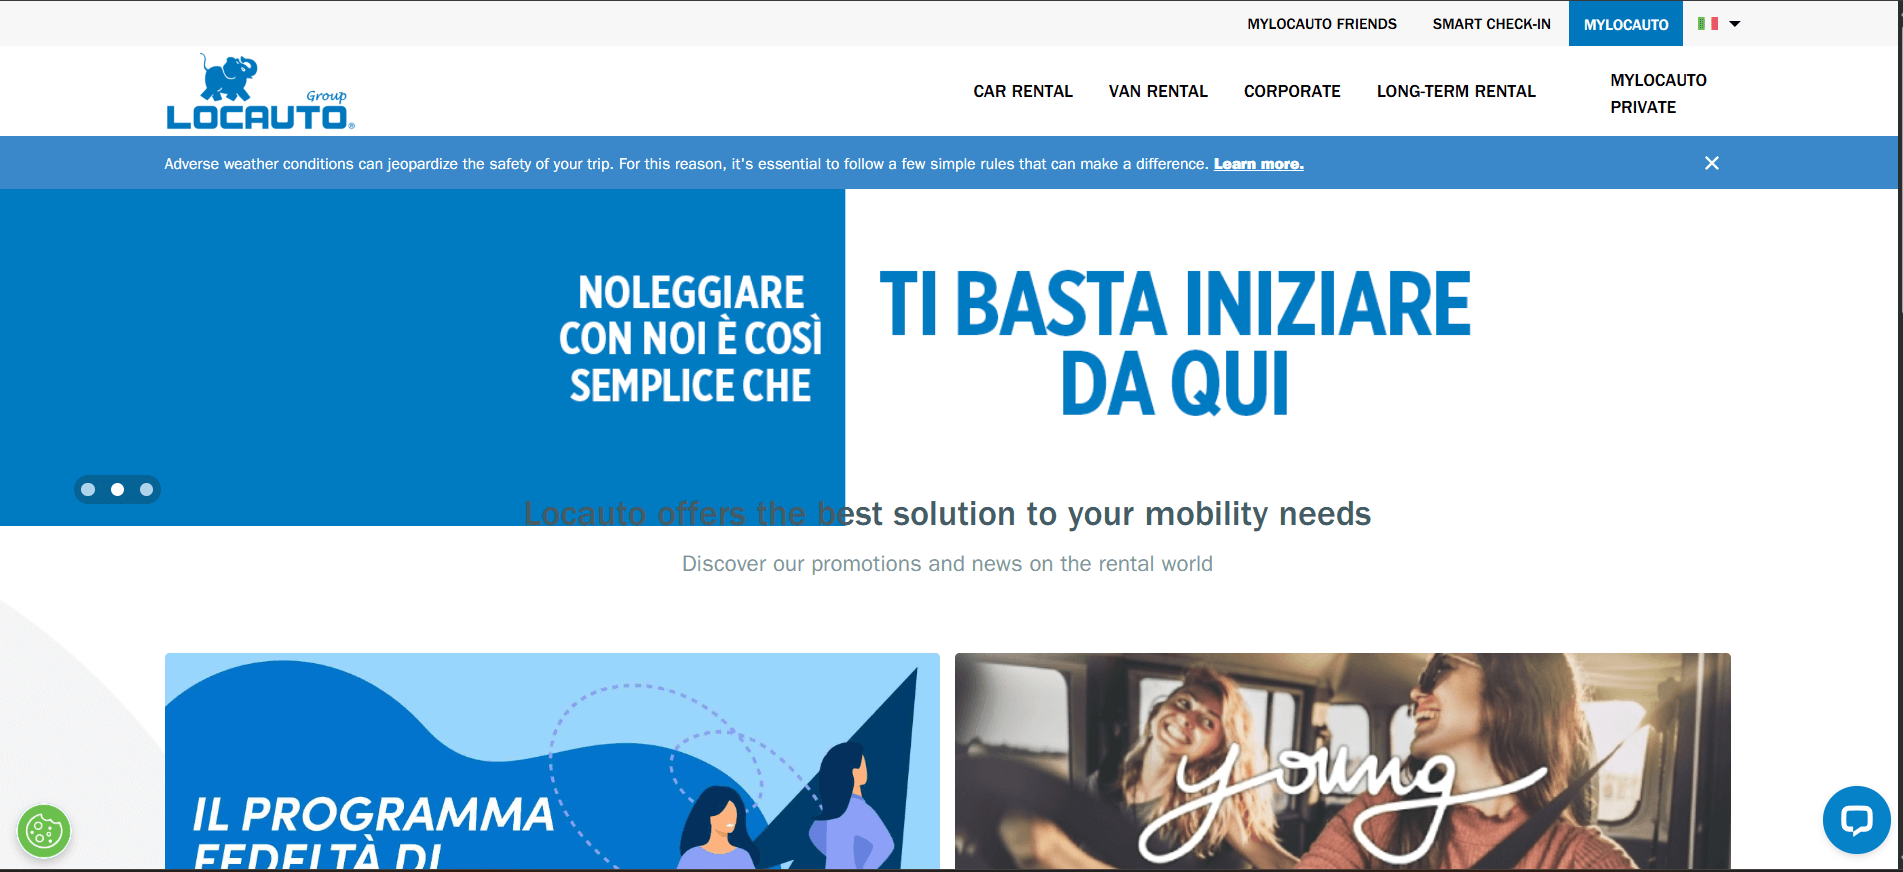Select the second carousel slide dot

[118, 489]
